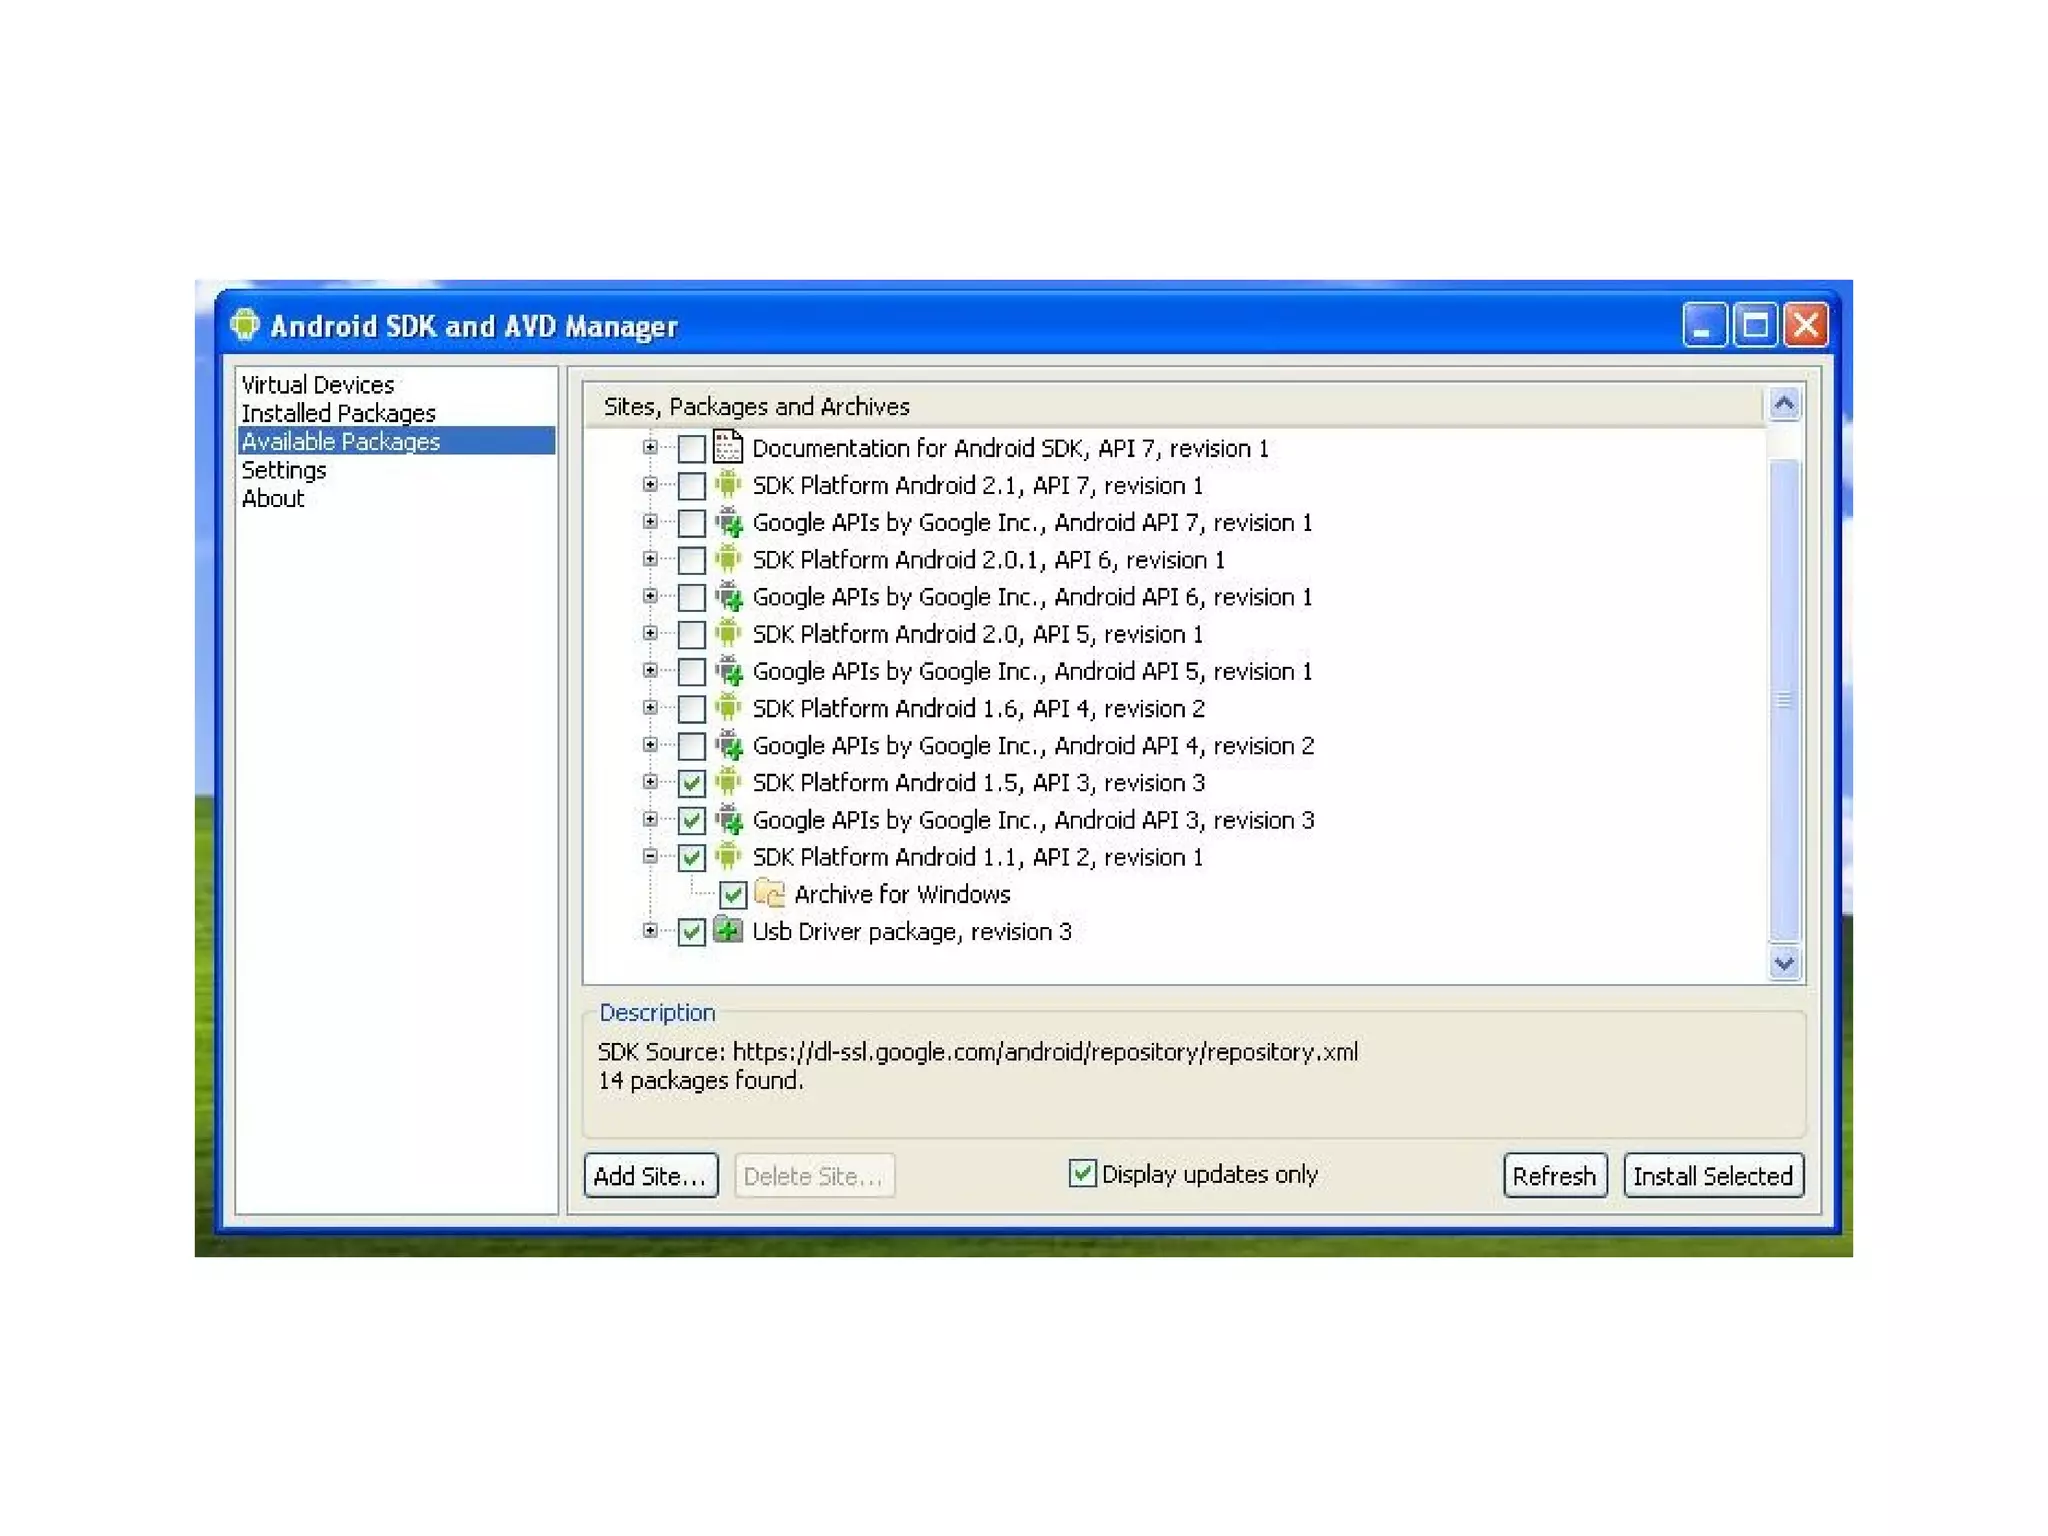Switch to the Virtual Devices section
Image resolution: width=2048 pixels, height=1536 pixels.
(318, 384)
